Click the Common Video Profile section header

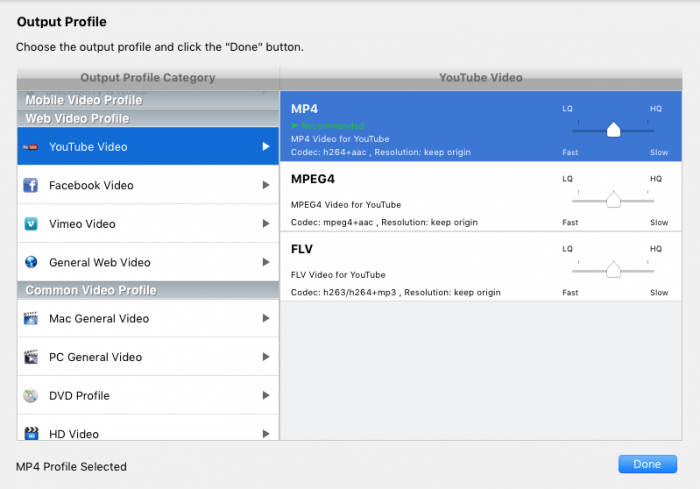[148, 290]
